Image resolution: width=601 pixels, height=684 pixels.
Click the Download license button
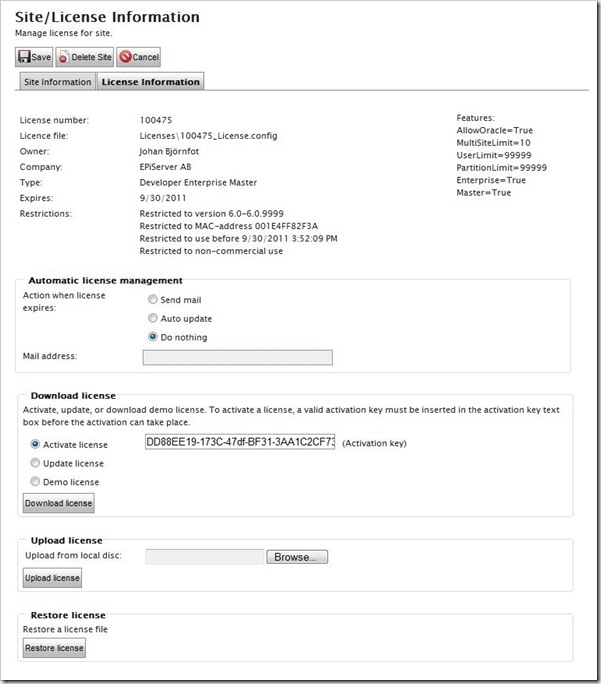tap(58, 503)
